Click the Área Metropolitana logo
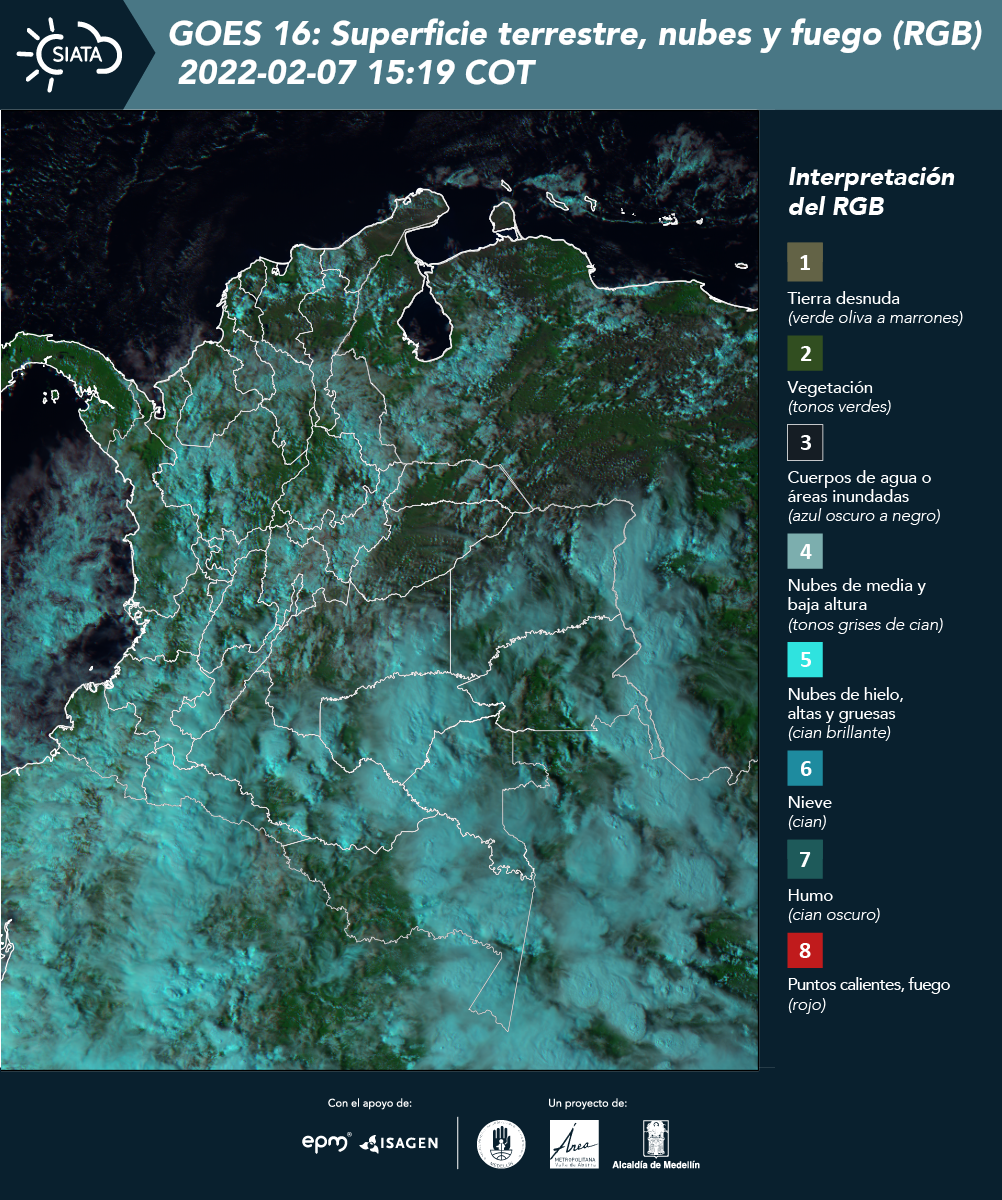 [575, 1144]
